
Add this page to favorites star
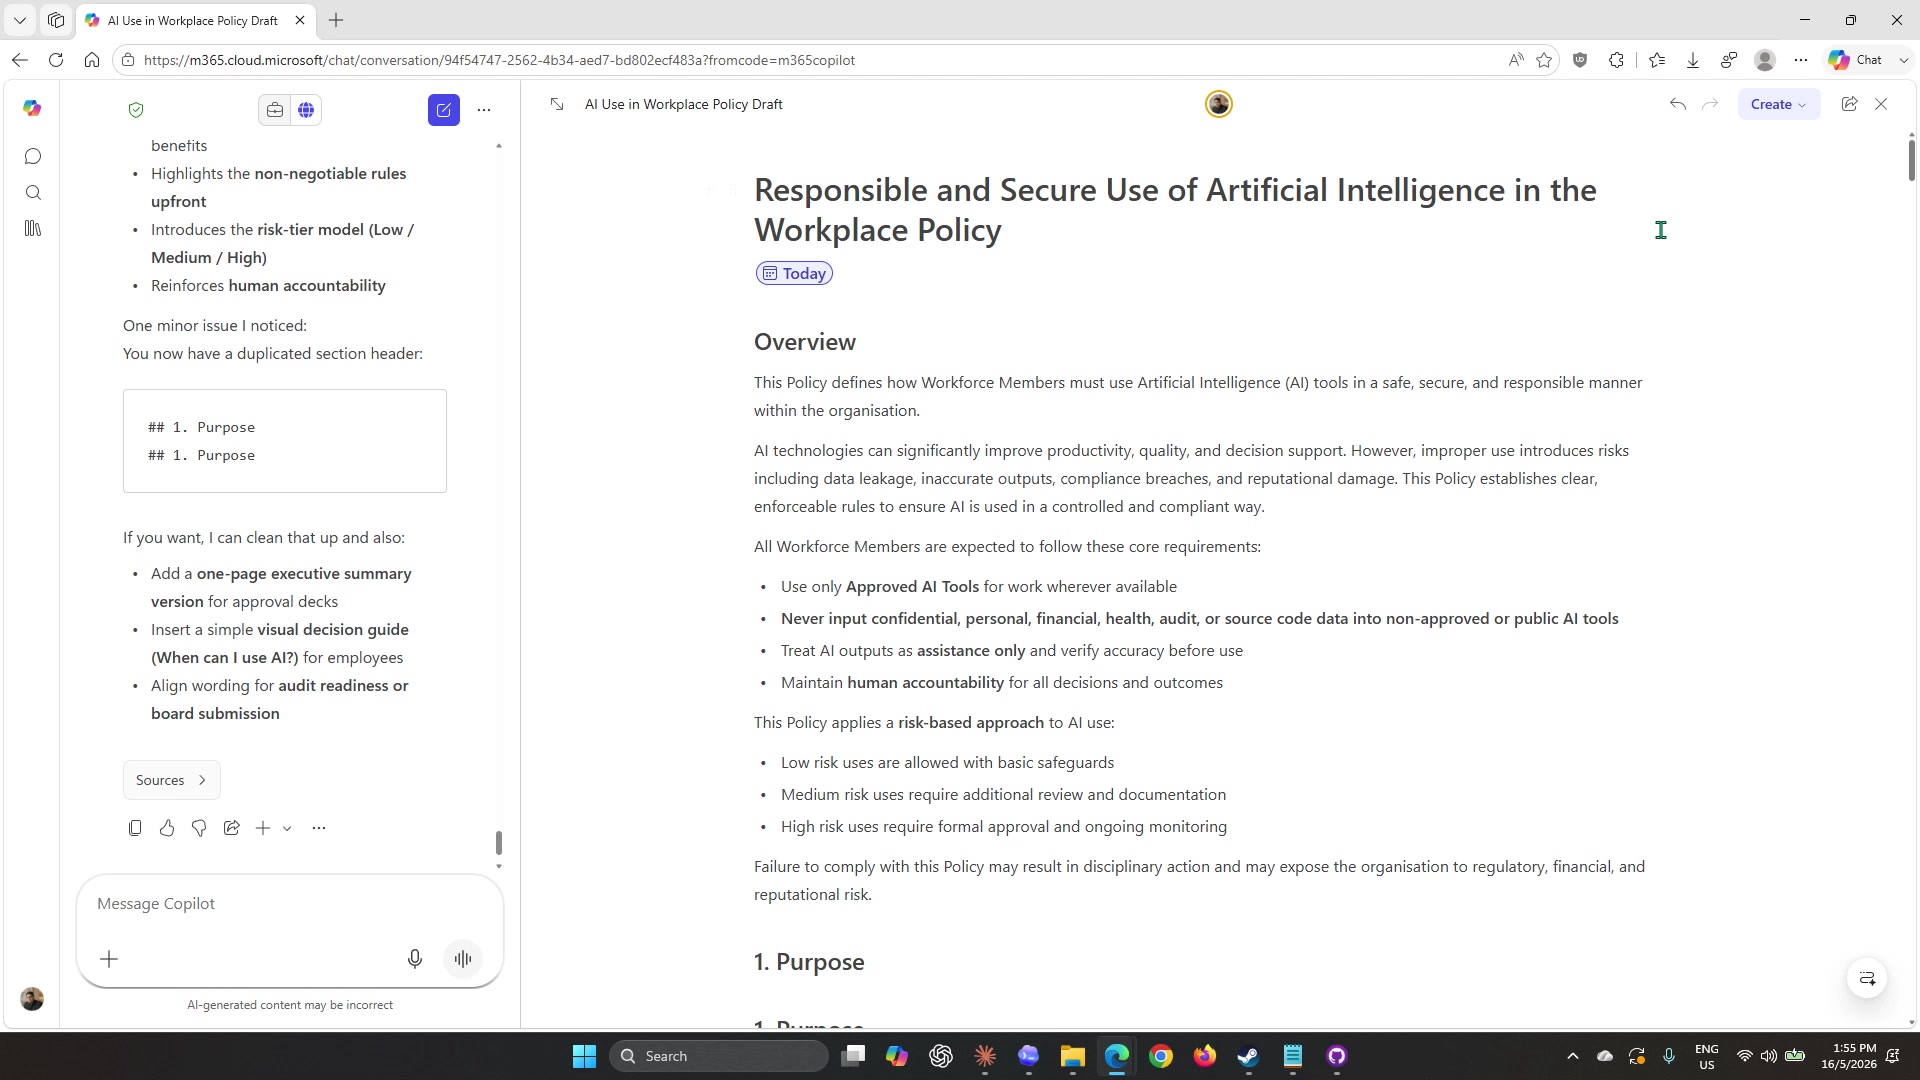tap(1544, 60)
